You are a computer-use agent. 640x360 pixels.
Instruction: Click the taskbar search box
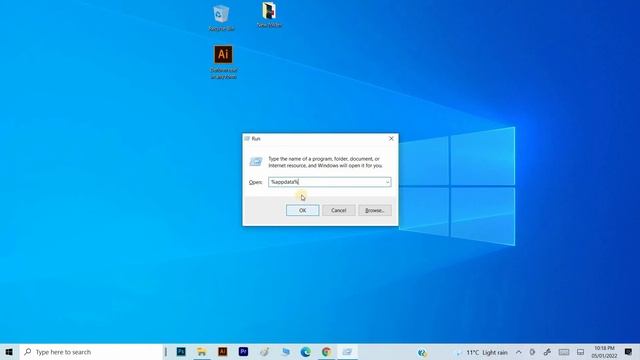pyautogui.click(x=91, y=352)
